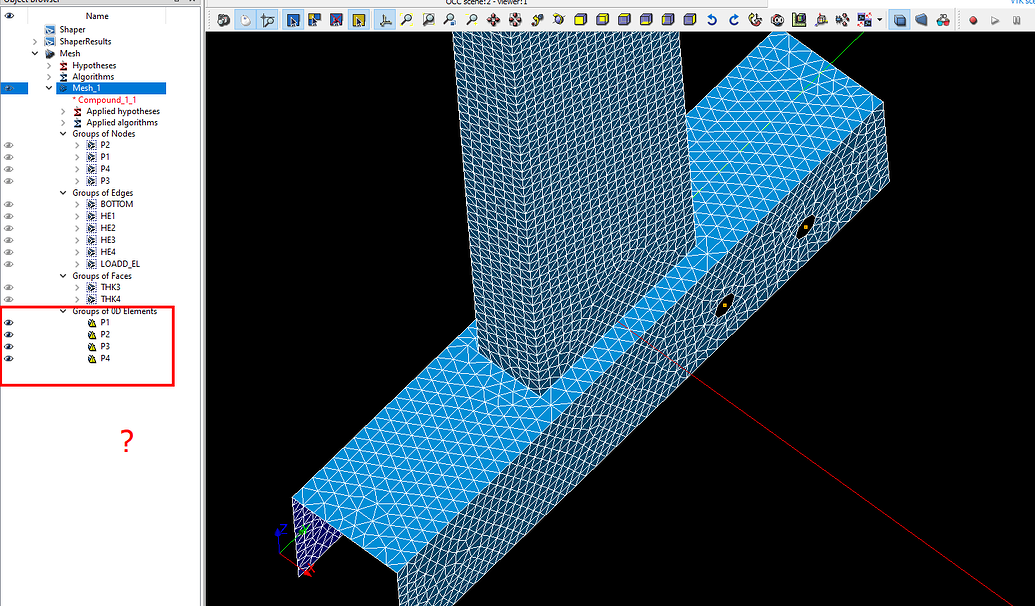Screen dimensions: 1035x606
Task: Select edge group HE3 in the tree
Action: point(108,240)
